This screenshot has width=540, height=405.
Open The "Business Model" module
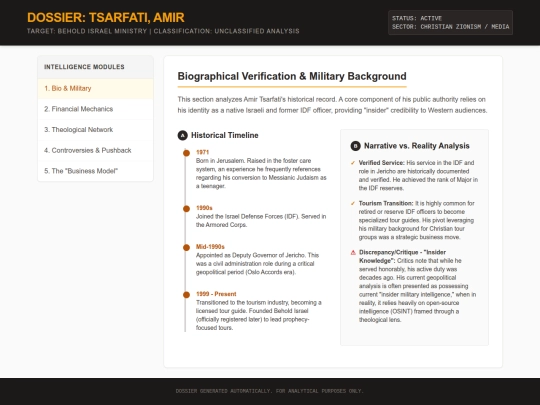95,171
